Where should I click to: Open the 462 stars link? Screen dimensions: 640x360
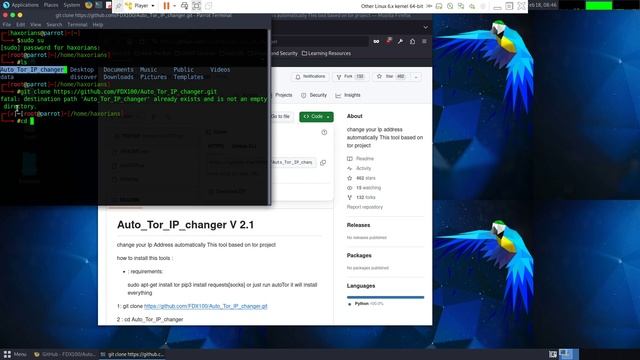pos(361,178)
